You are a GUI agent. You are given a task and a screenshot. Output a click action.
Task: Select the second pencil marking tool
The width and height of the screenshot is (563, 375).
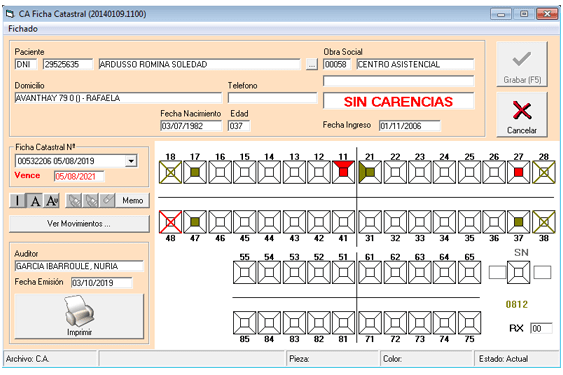point(90,200)
